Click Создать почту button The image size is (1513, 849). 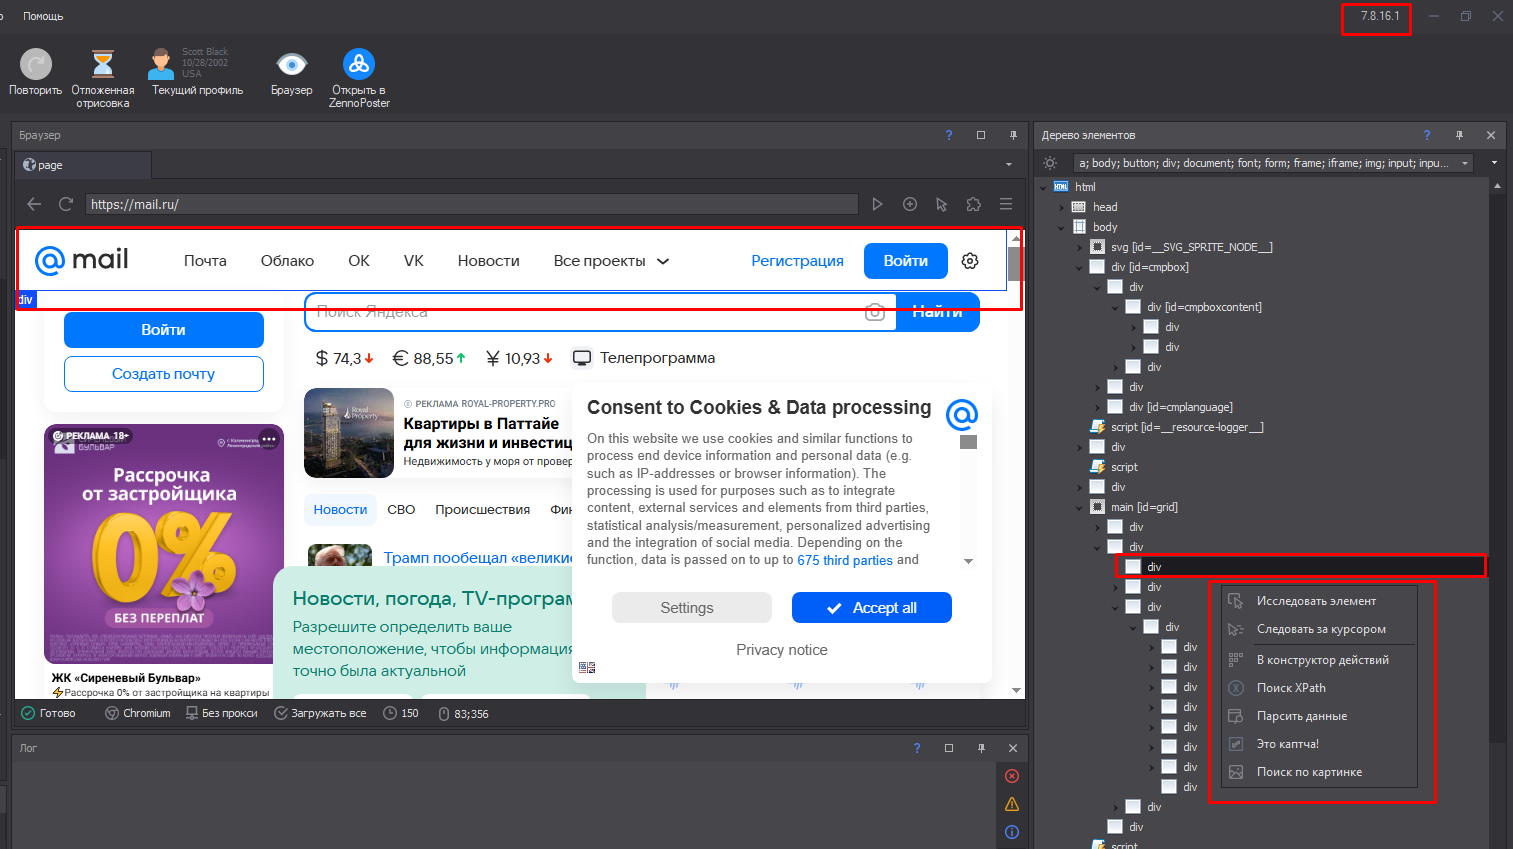coord(164,374)
